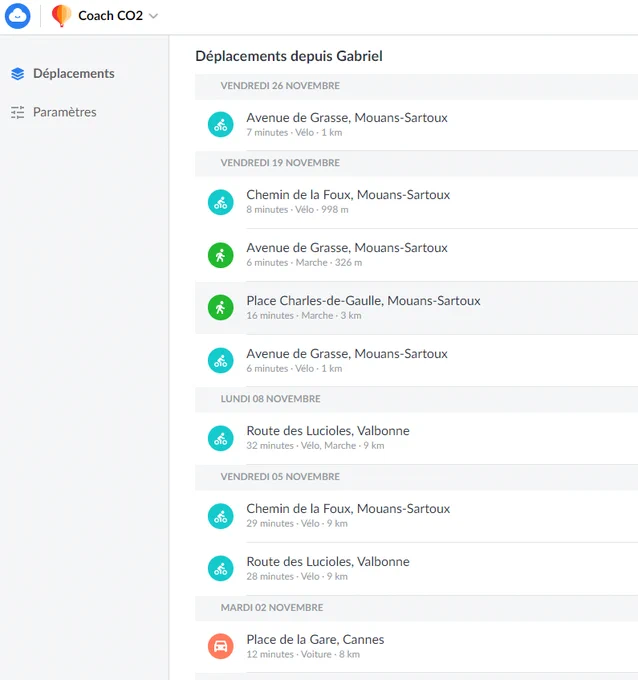
Task: Click the Vendredi 26 Novembre date header
Action: point(416,86)
